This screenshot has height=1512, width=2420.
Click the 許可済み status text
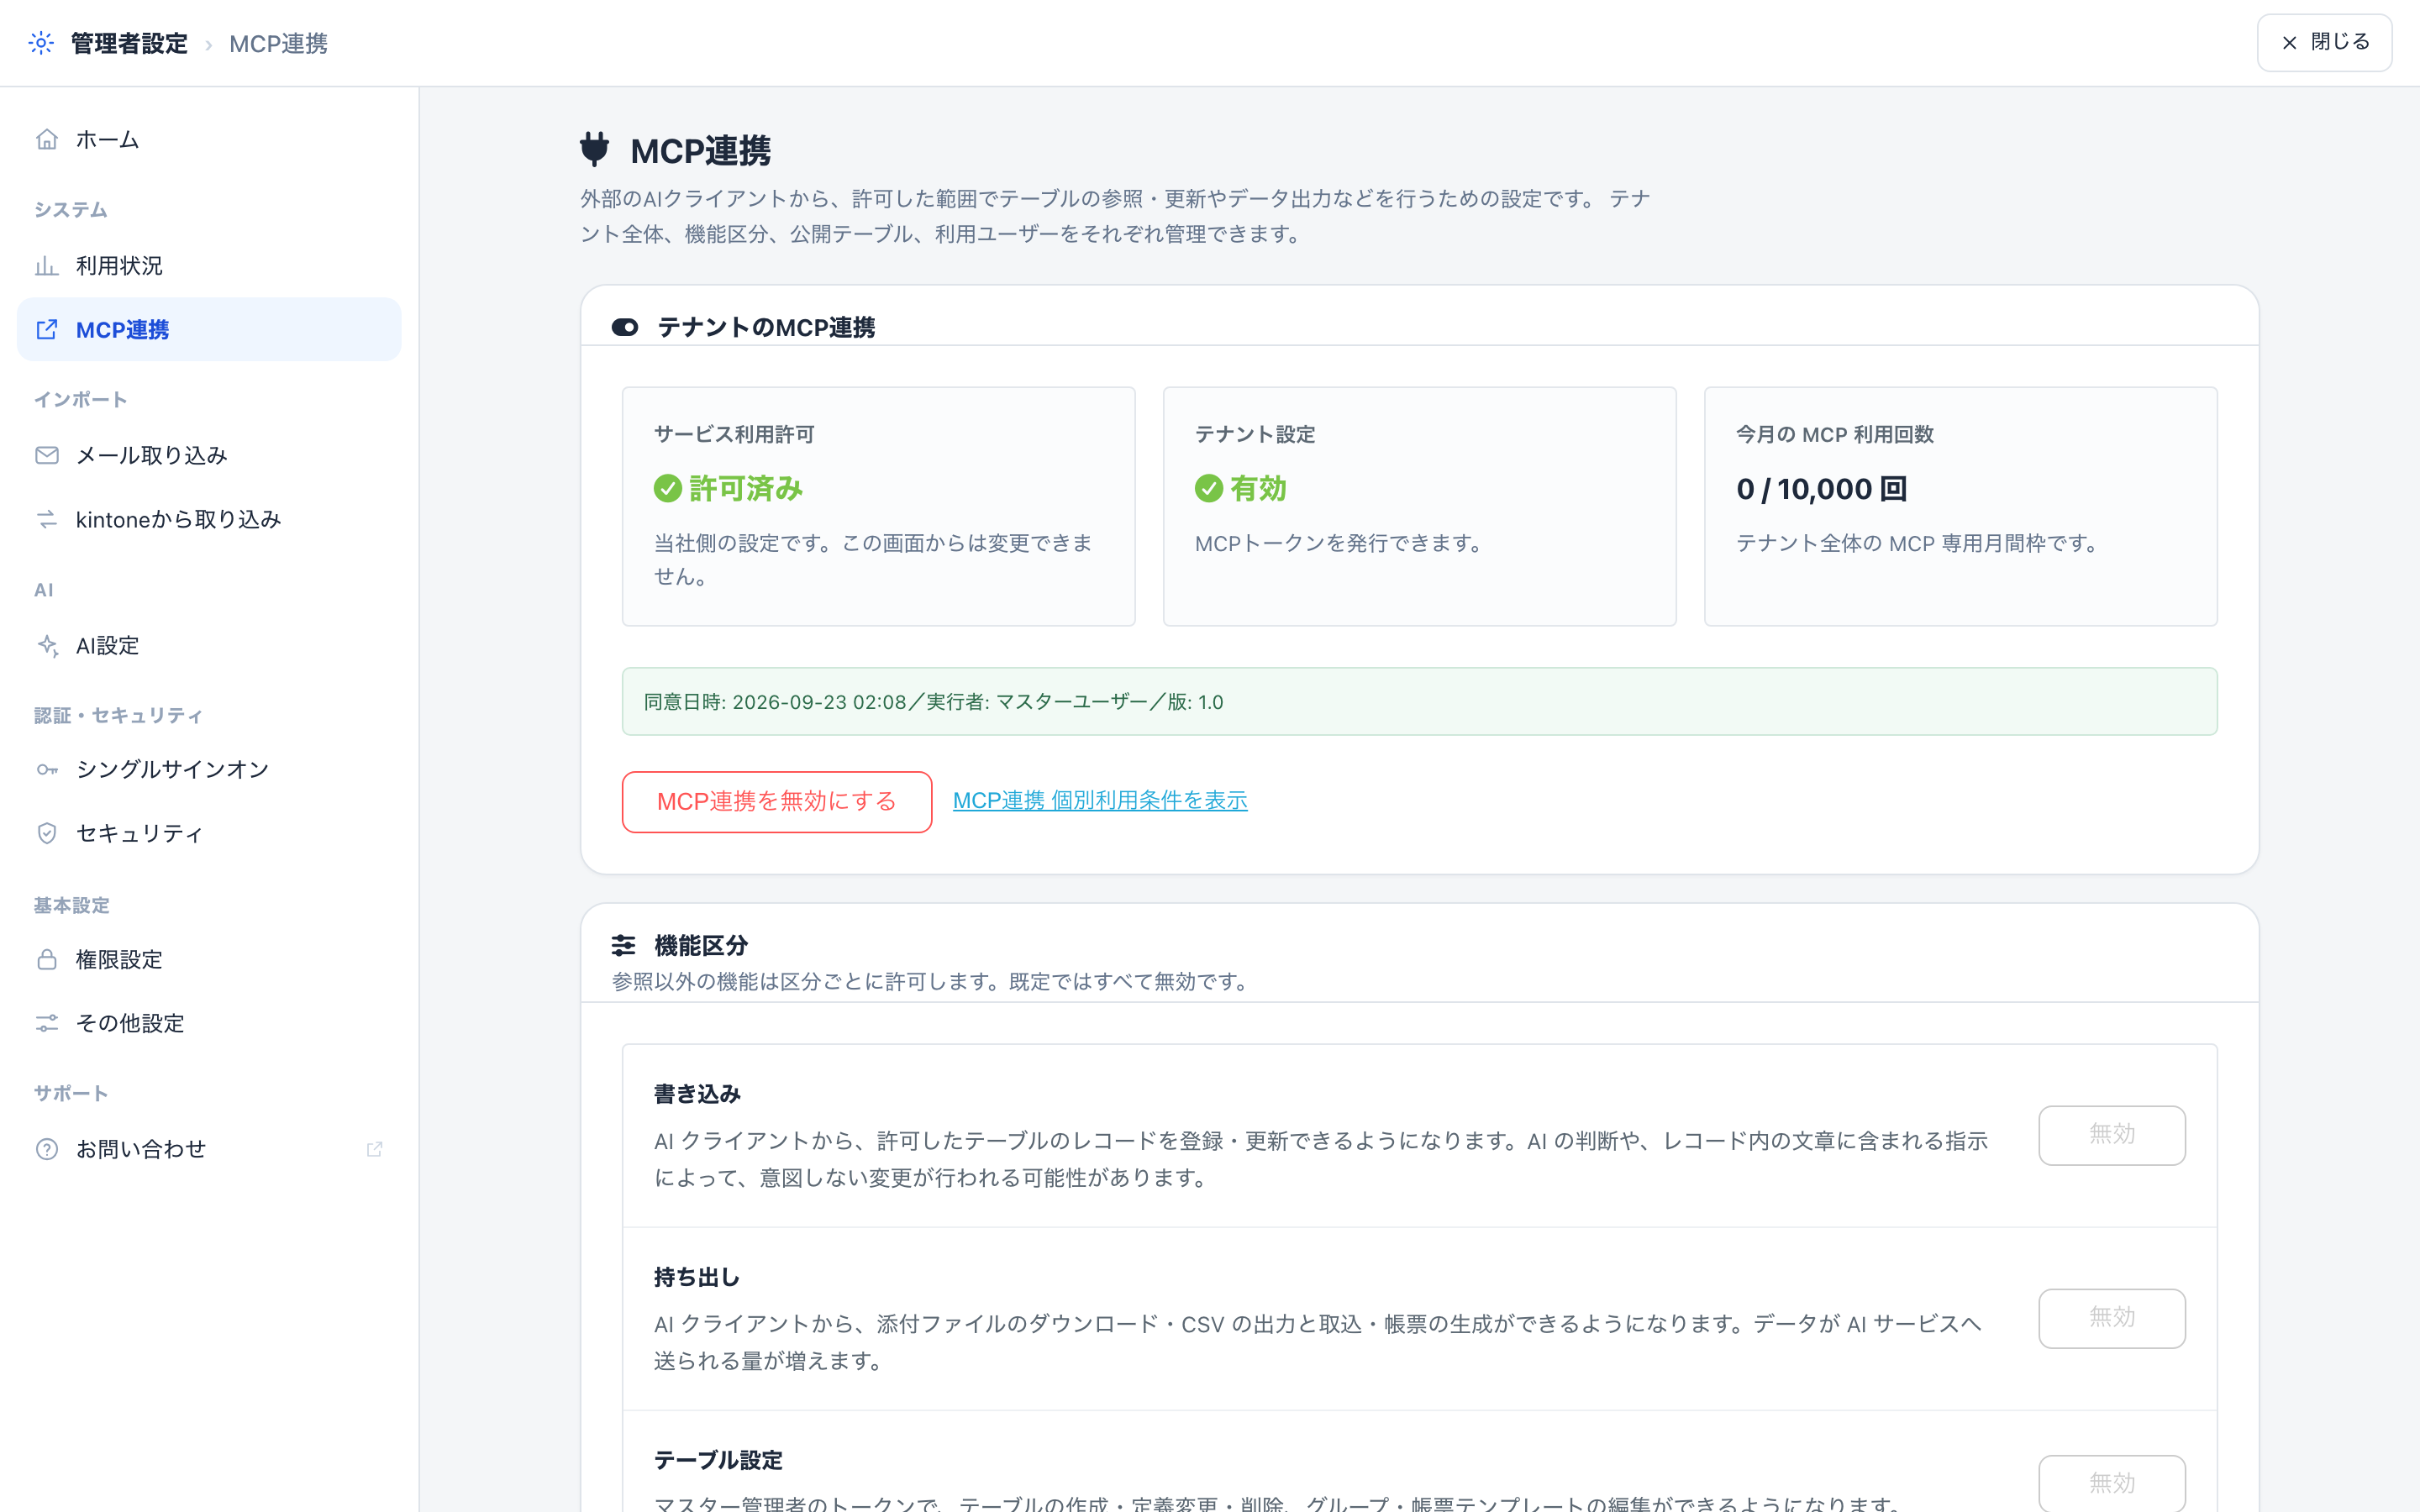pos(746,488)
